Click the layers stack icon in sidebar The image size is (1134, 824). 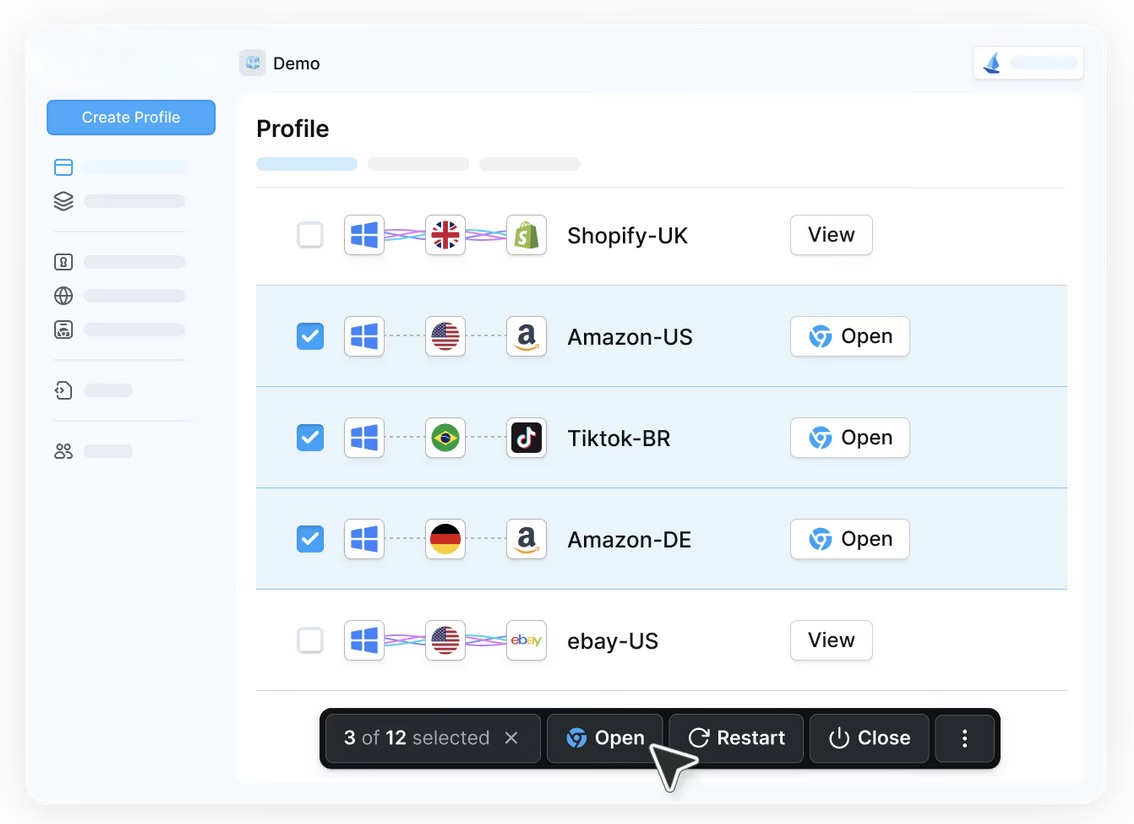[x=64, y=201]
